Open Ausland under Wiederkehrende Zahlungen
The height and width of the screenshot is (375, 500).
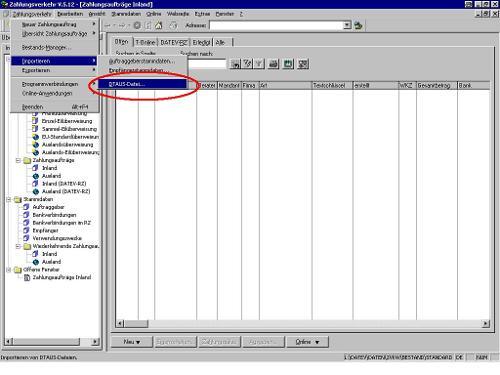click(51, 262)
